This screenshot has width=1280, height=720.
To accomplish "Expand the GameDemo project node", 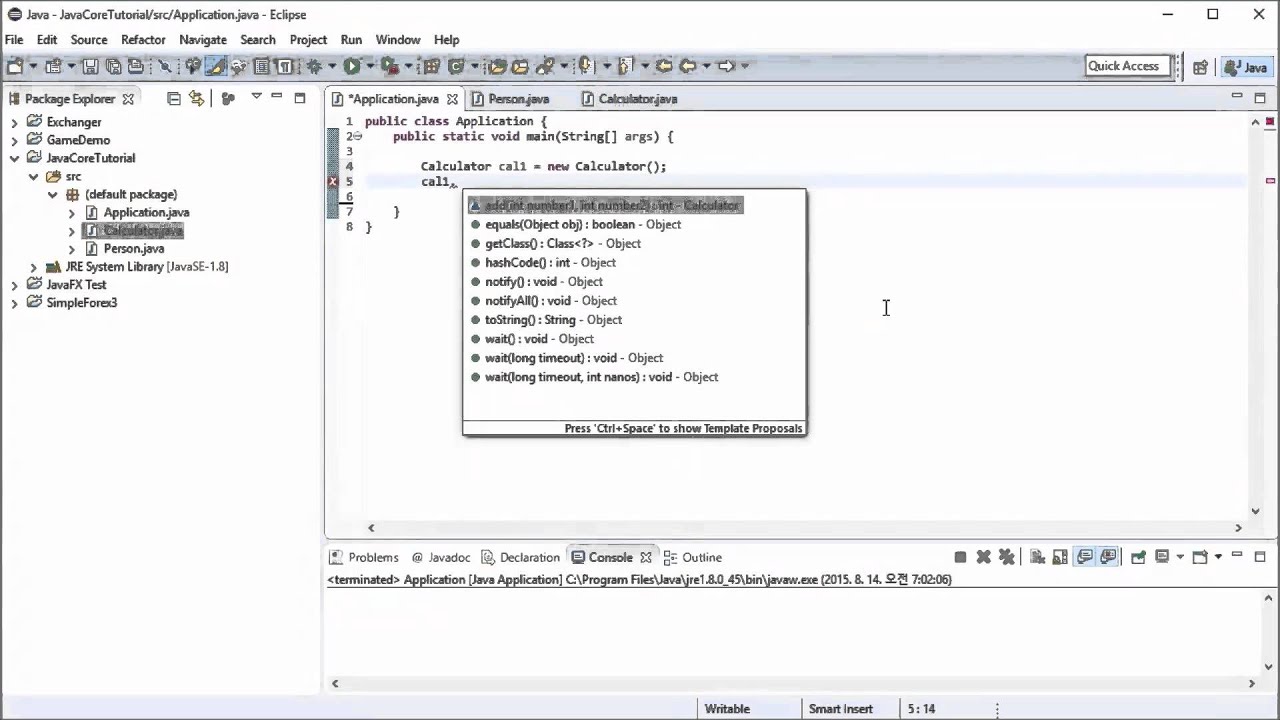I will pos(14,140).
